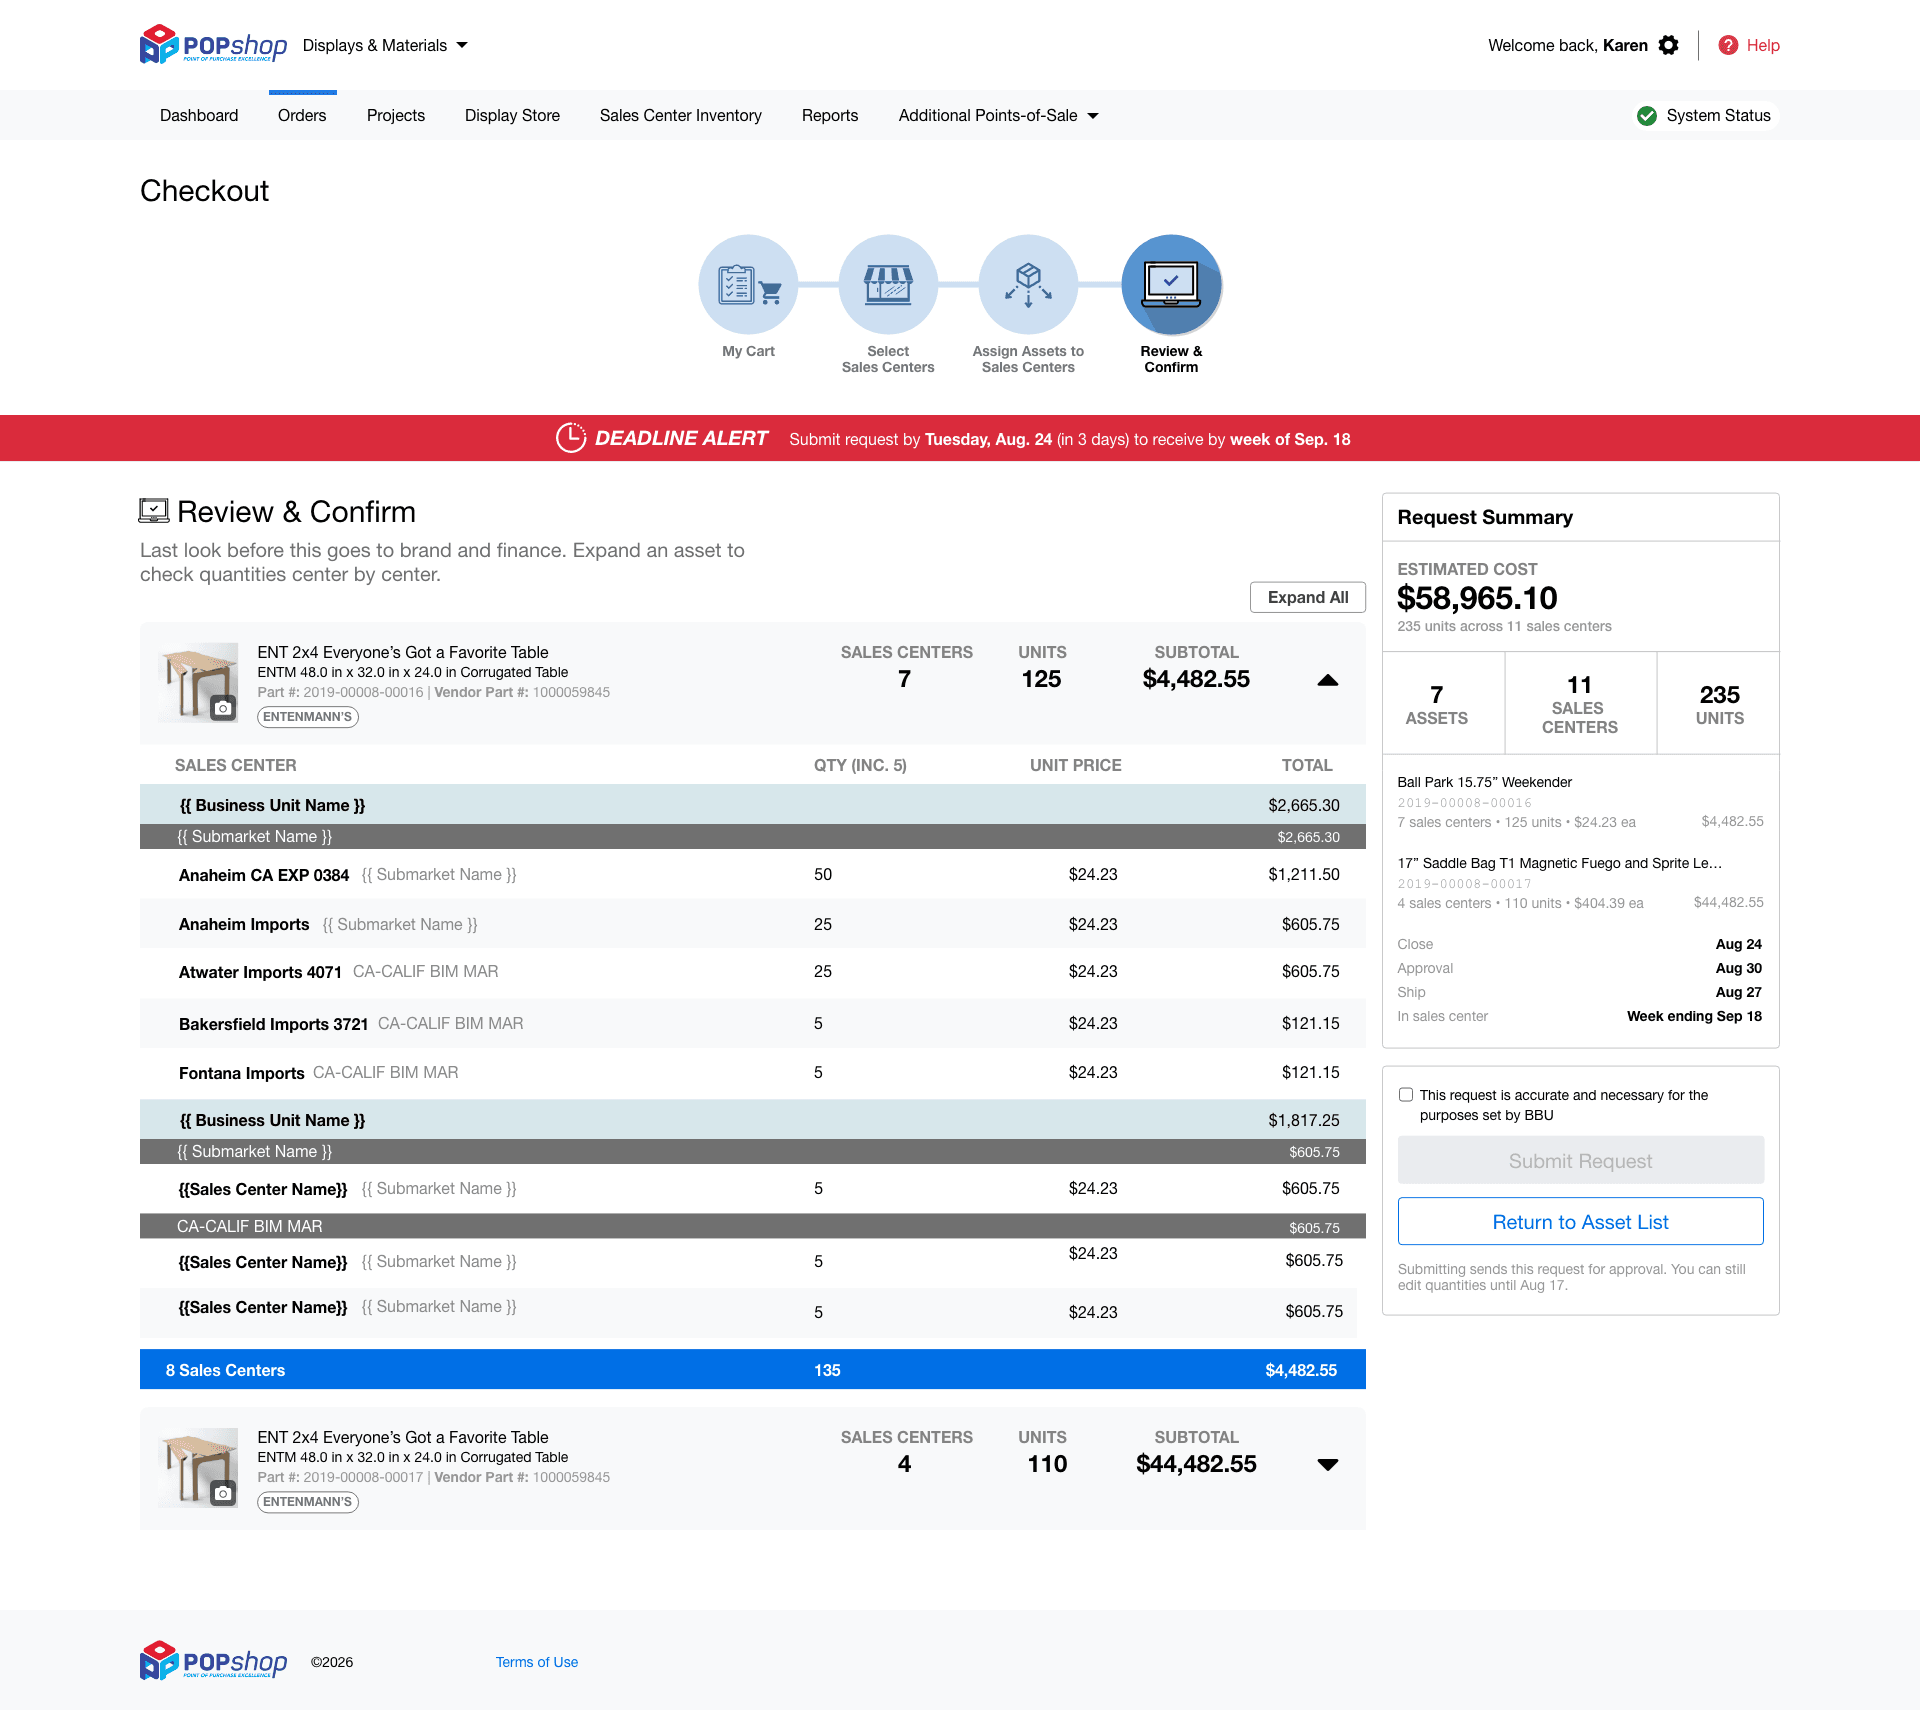Click the POPshop logo in header
This screenshot has height=1715, width=1920.
(x=214, y=45)
